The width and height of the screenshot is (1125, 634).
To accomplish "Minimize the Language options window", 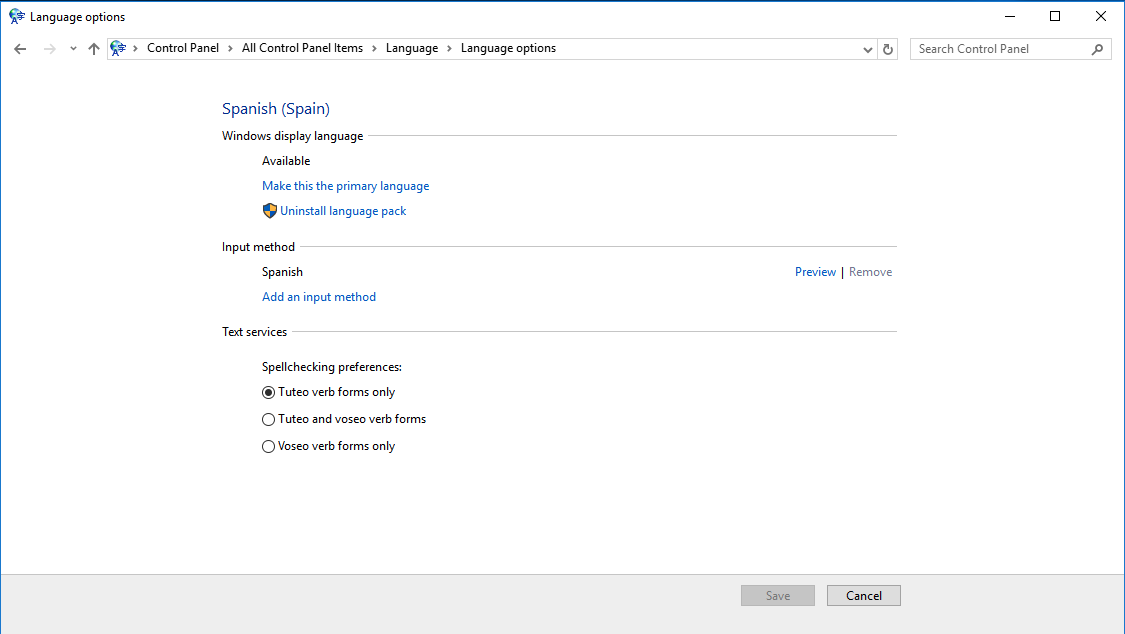I will click(x=1009, y=16).
